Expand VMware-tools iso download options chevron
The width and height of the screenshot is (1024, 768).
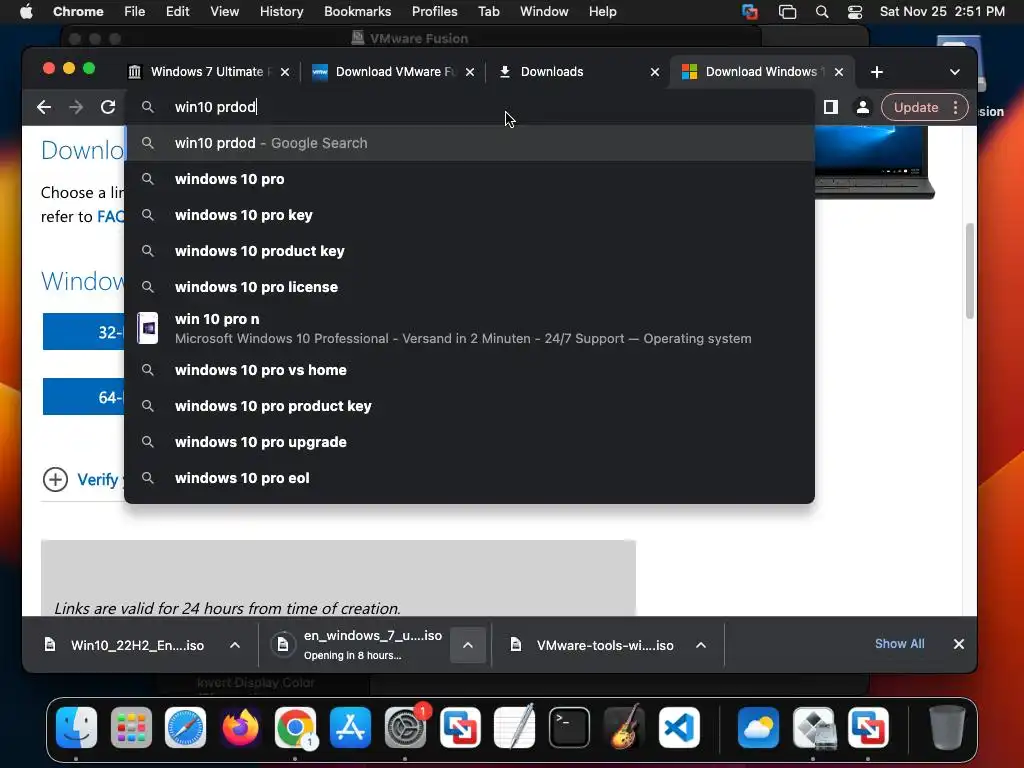(701, 645)
